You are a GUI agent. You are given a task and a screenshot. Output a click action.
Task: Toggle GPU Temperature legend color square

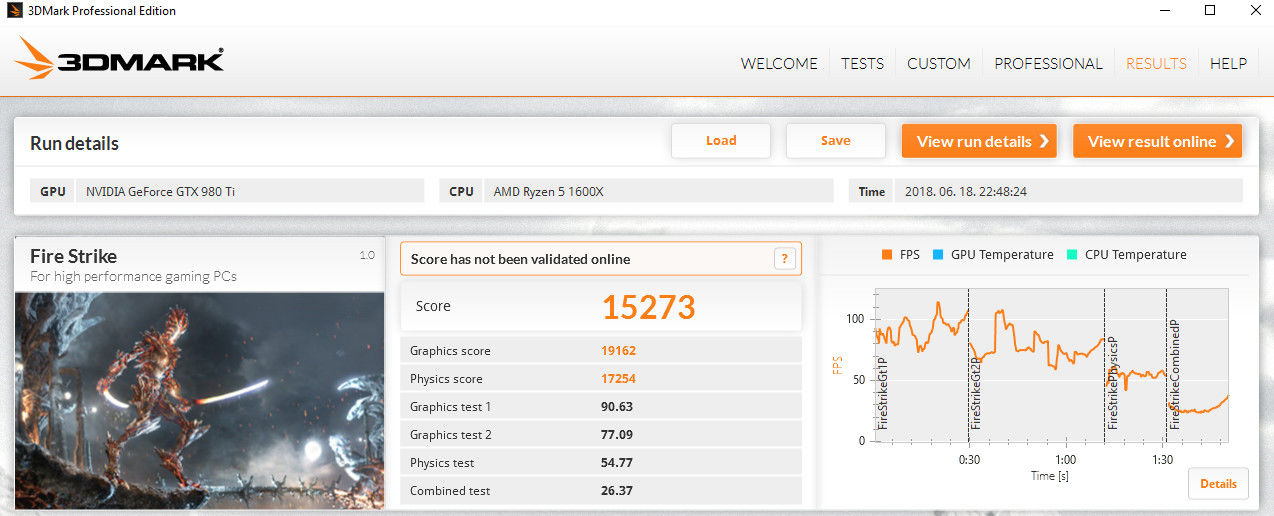tap(937, 255)
